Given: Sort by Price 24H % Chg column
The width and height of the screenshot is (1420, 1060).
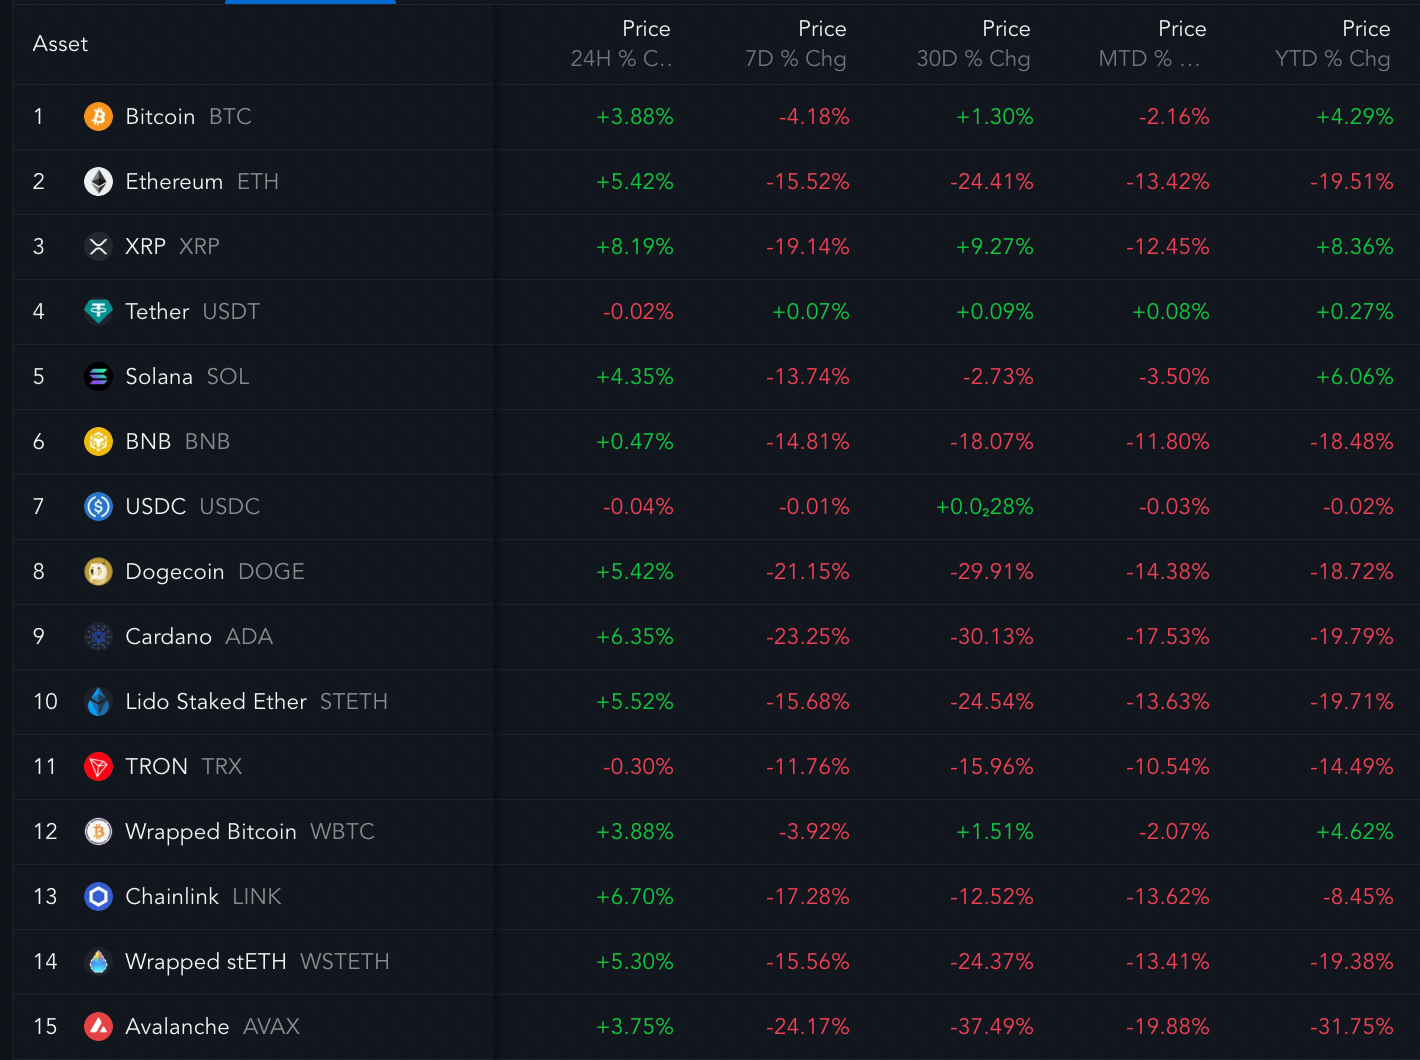Looking at the screenshot, I should [622, 44].
